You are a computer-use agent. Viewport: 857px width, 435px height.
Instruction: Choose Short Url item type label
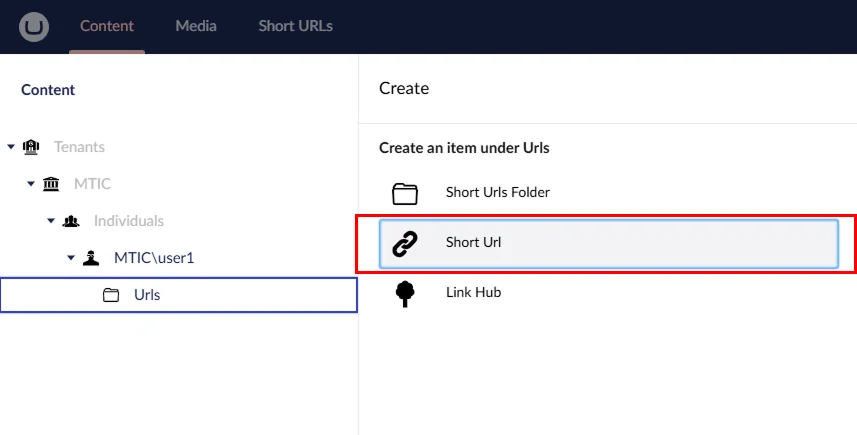pos(473,243)
